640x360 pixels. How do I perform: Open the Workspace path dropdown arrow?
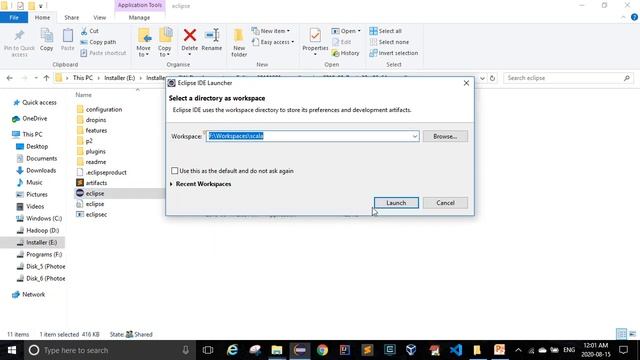coord(415,136)
